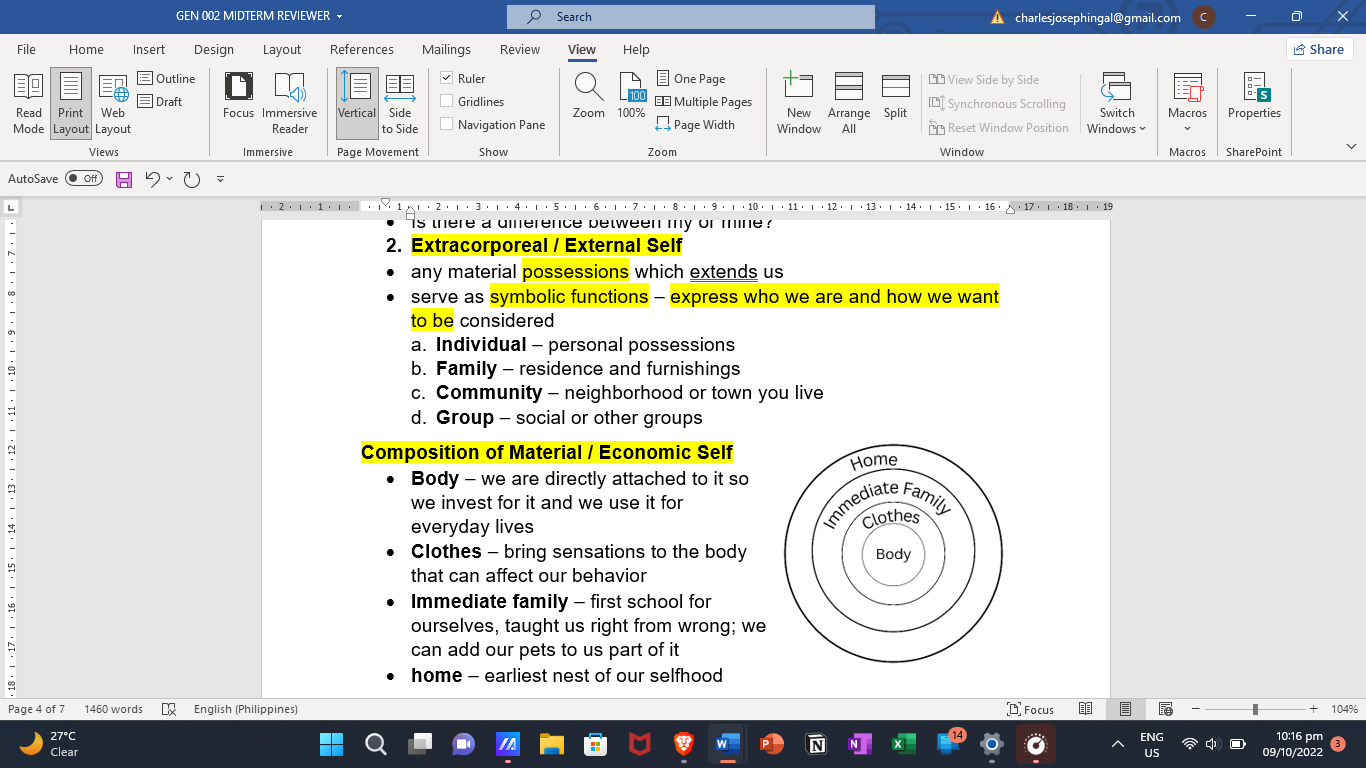The height and width of the screenshot is (768, 1366).
Task: Select the Print Layout view button
Action: click(70, 103)
